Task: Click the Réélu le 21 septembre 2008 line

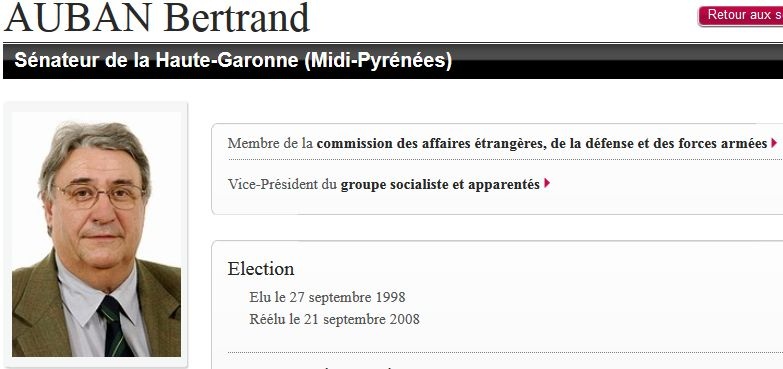Action: (335, 319)
